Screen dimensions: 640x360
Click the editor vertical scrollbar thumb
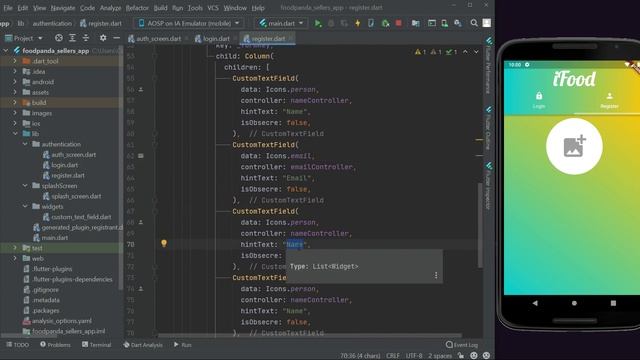point(480,225)
